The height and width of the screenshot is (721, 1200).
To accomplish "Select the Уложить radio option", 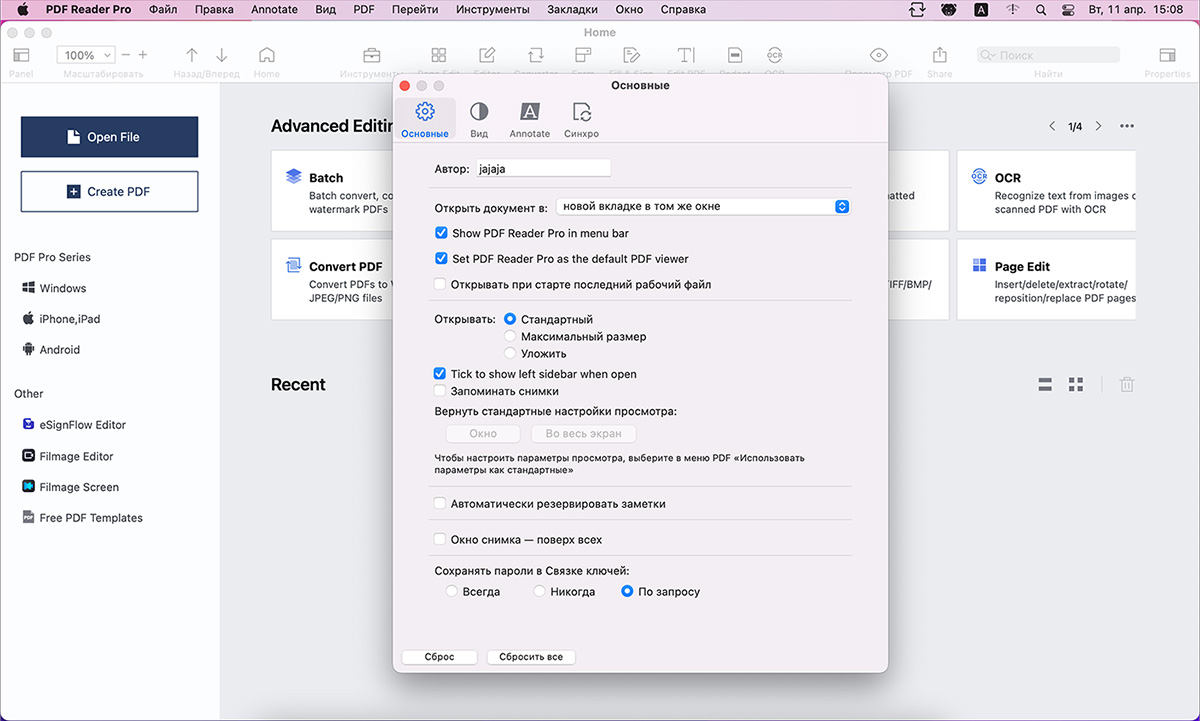I will 510,353.
